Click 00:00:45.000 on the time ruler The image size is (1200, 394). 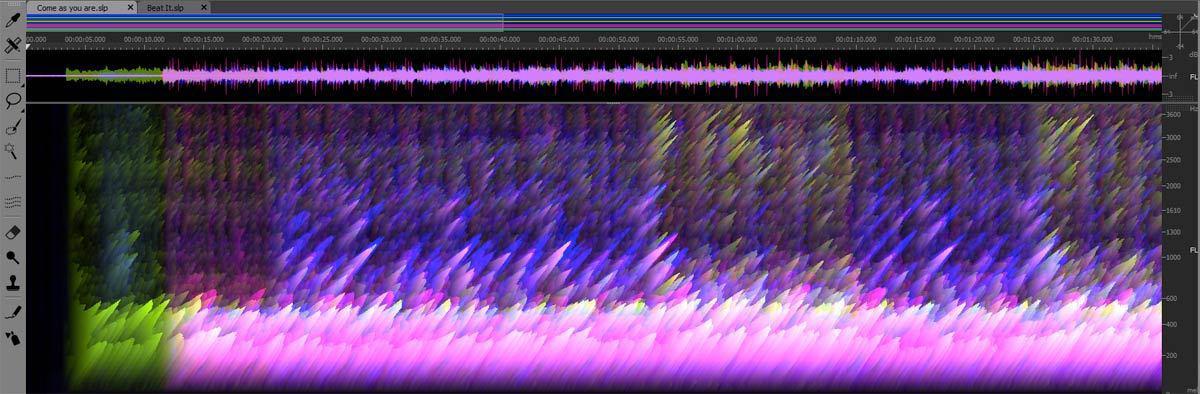coord(558,39)
